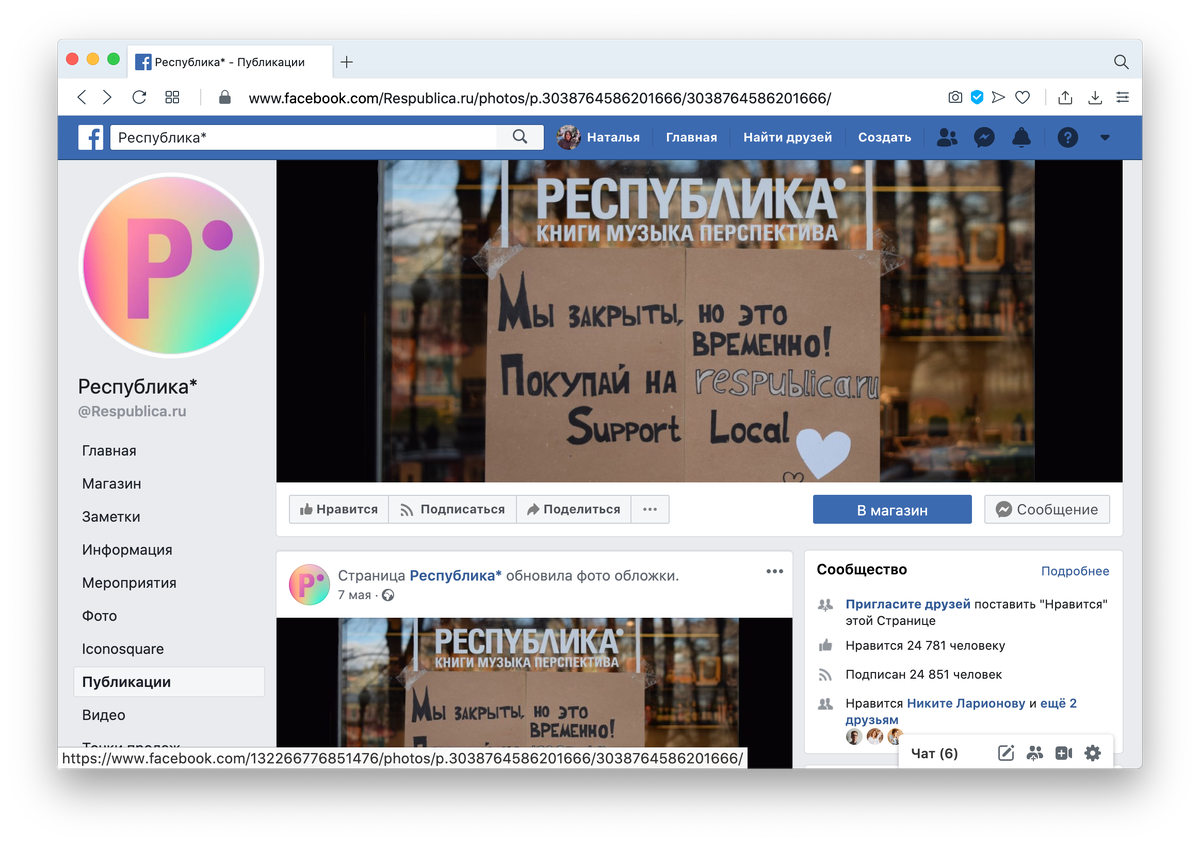Image resolution: width=1200 pixels, height=845 pixels.
Task: Open downloads with the download arrow icon
Action: [1095, 97]
